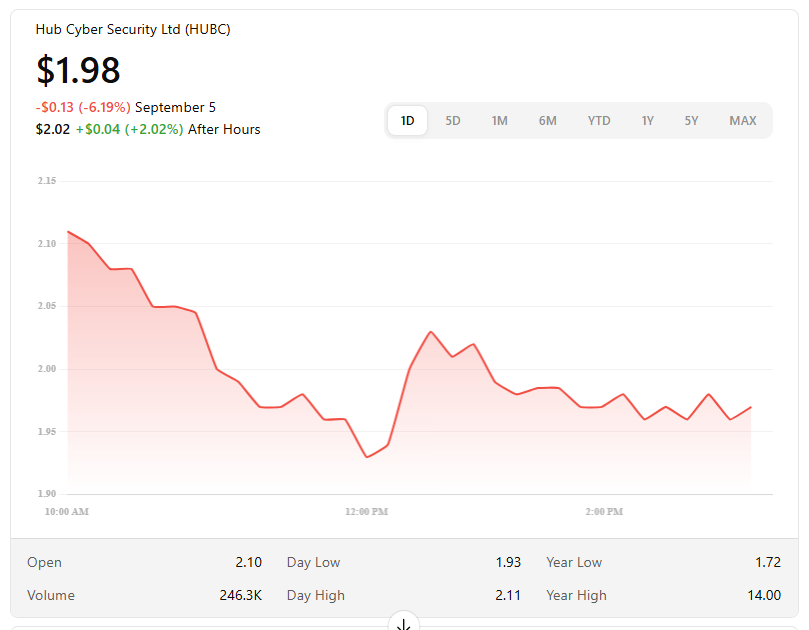Image resolution: width=809 pixels, height=630 pixels.
Task: Click the chart's opening peak at 10:00 AM
Action: (68, 231)
